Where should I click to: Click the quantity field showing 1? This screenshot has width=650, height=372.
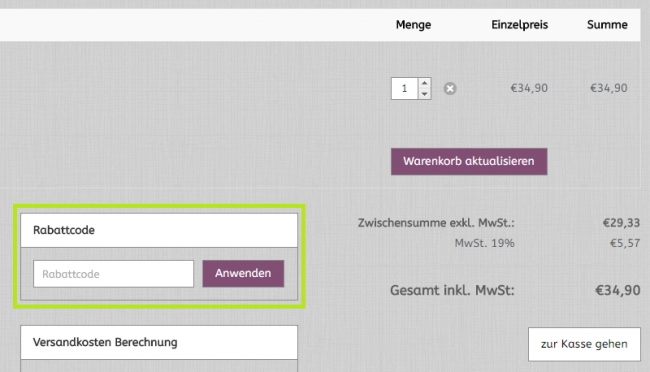pos(404,88)
